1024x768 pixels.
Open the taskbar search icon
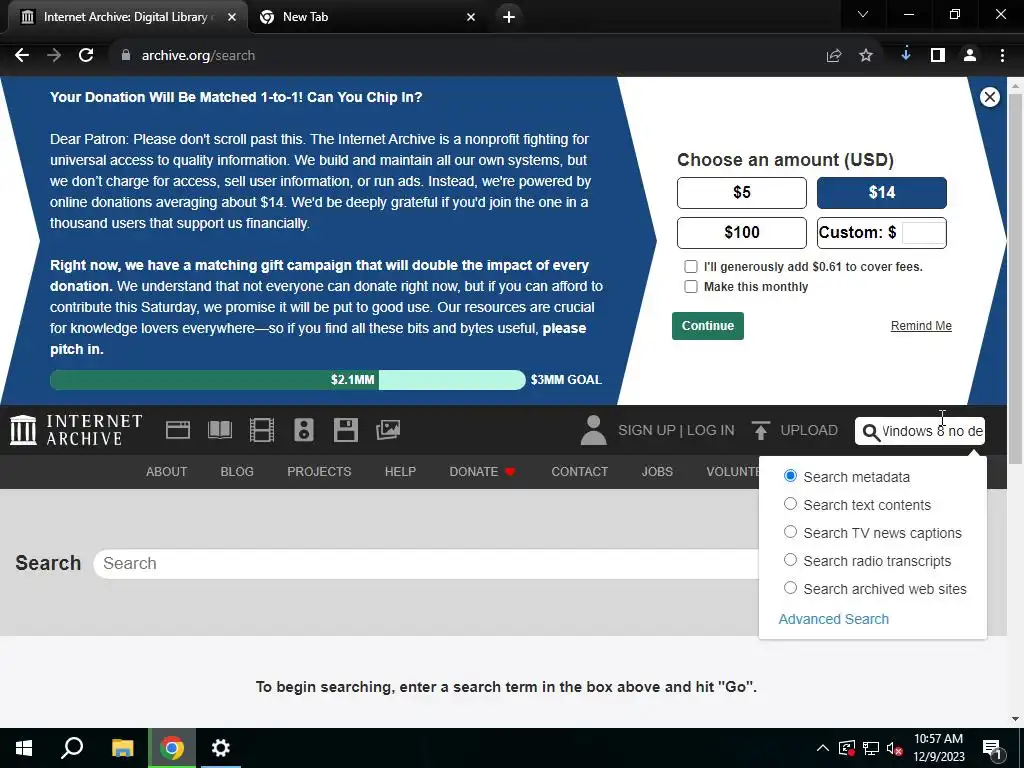(72, 748)
